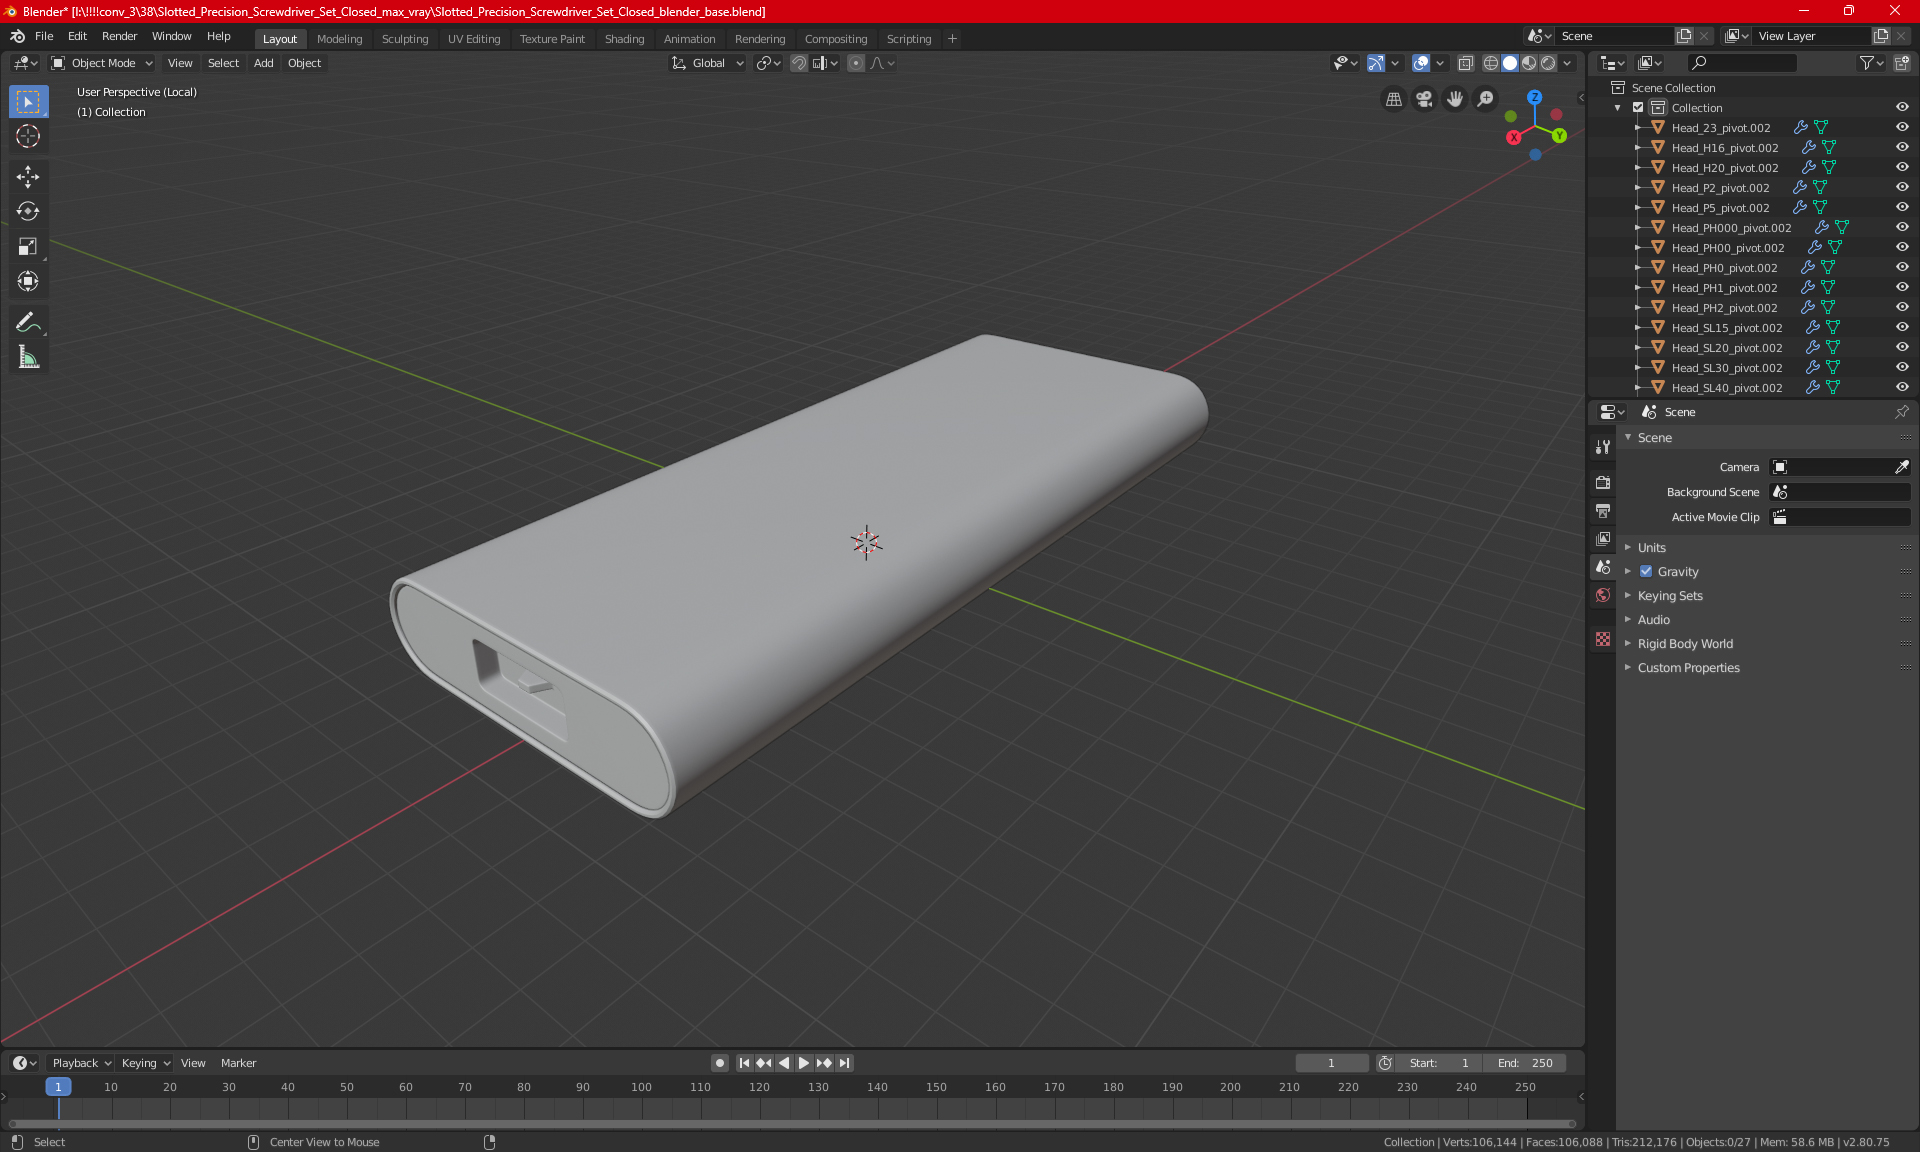Click the play animation button
The height and width of the screenshot is (1152, 1920).
point(804,1063)
